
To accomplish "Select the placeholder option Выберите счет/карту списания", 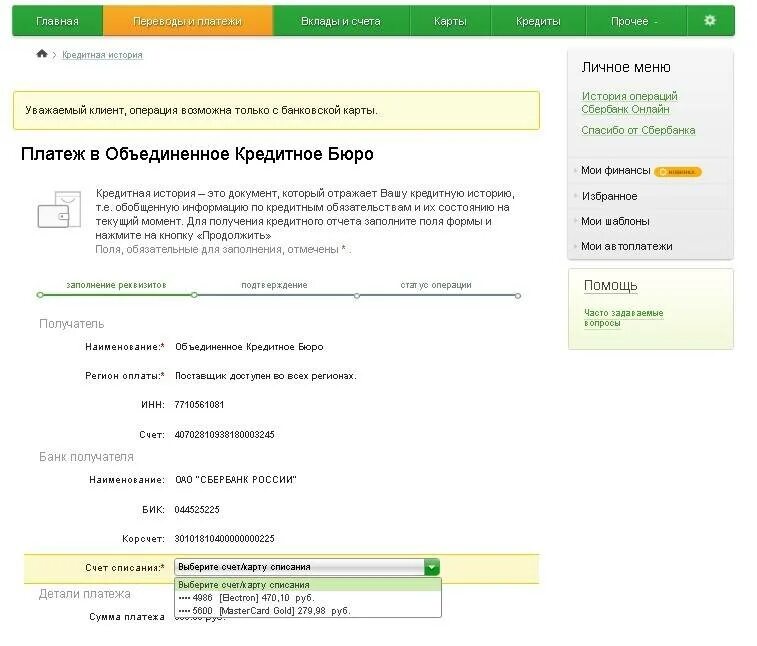I will coord(308,585).
